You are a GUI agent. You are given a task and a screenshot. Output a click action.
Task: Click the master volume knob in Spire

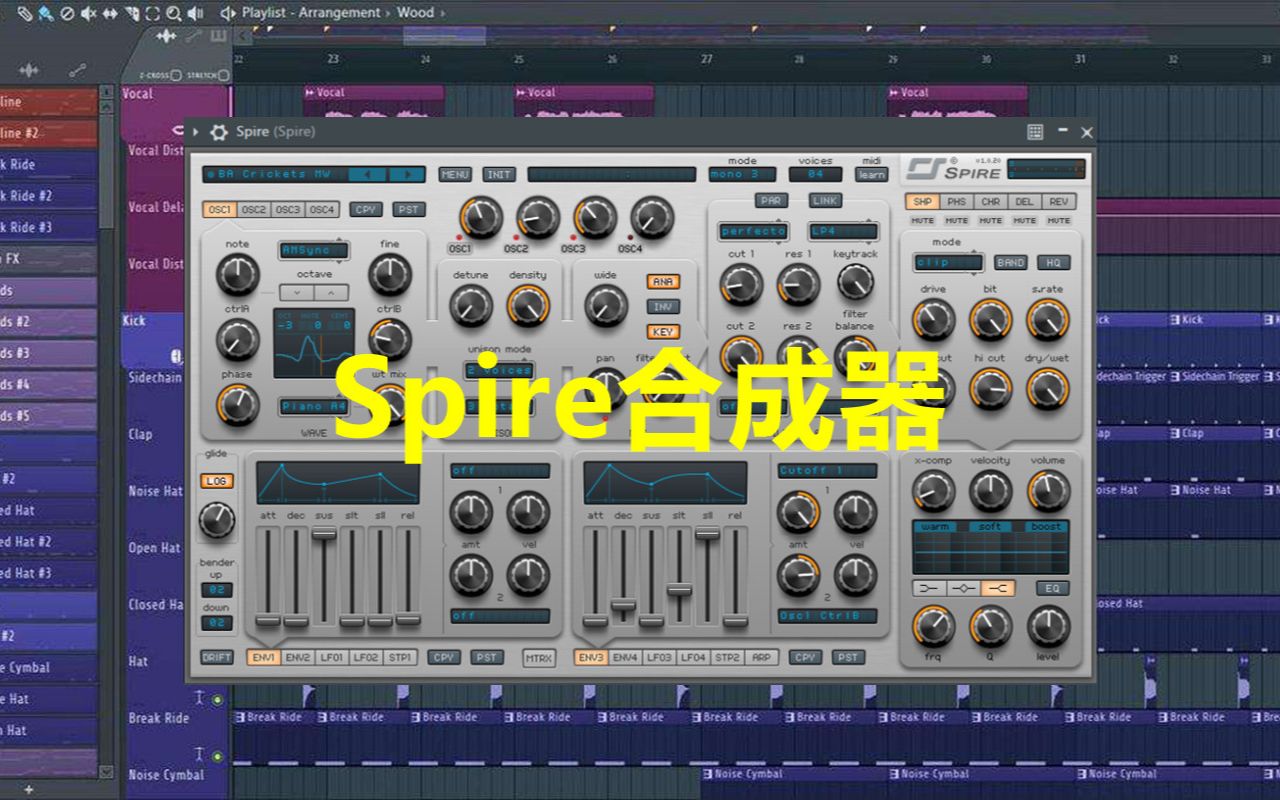(1048, 490)
